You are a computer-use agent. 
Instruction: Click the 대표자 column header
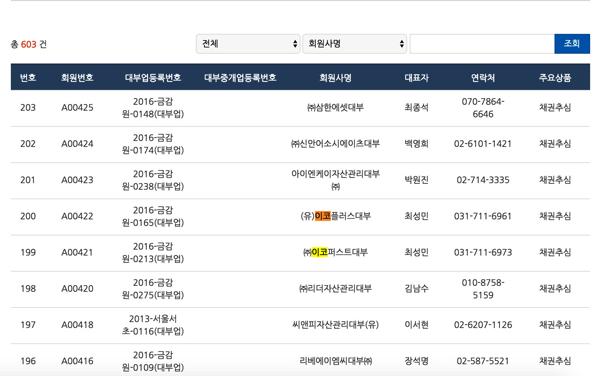click(416, 78)
